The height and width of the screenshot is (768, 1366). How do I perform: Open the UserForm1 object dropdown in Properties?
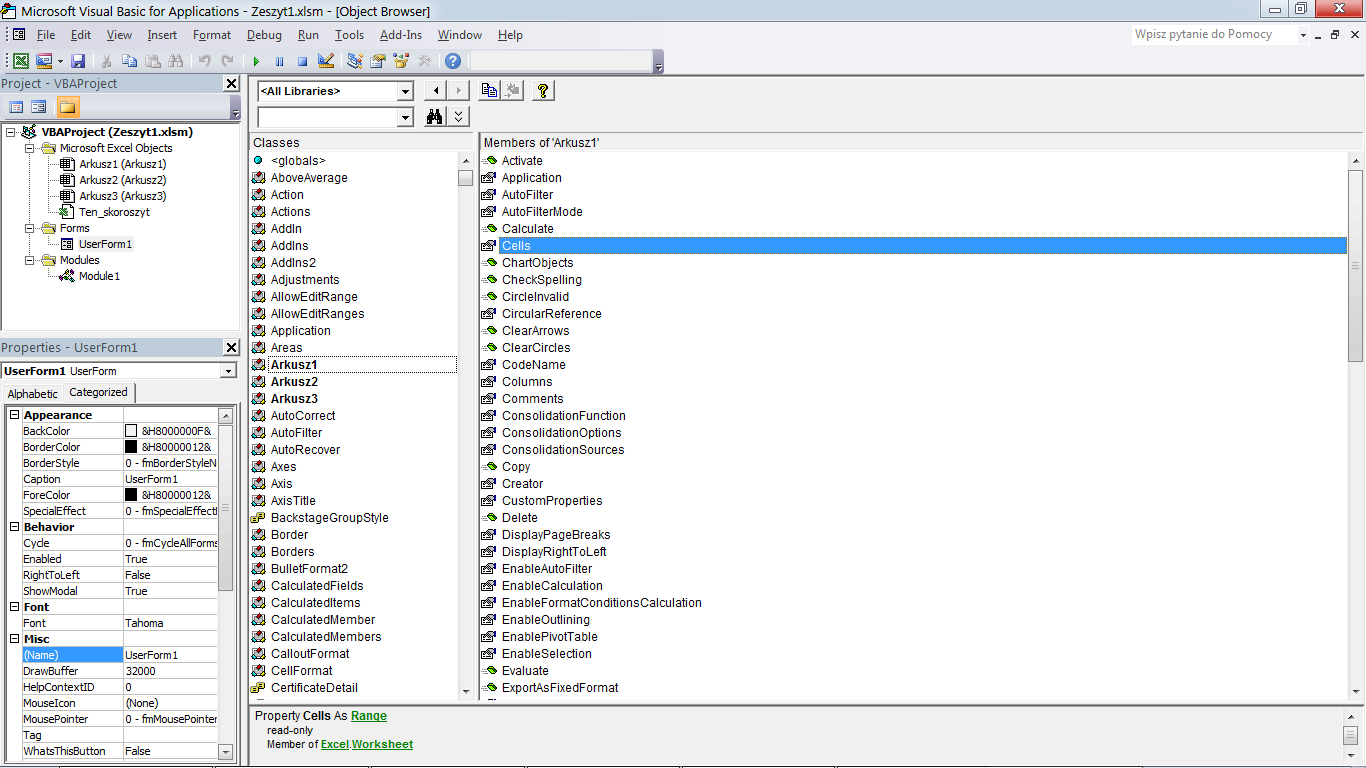(x=228, y=371)
